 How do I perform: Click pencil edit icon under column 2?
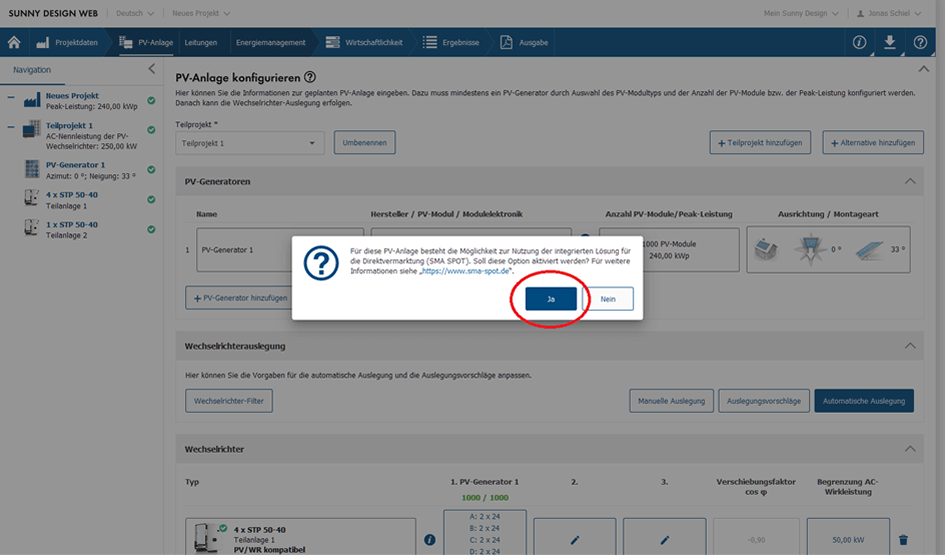574,540
